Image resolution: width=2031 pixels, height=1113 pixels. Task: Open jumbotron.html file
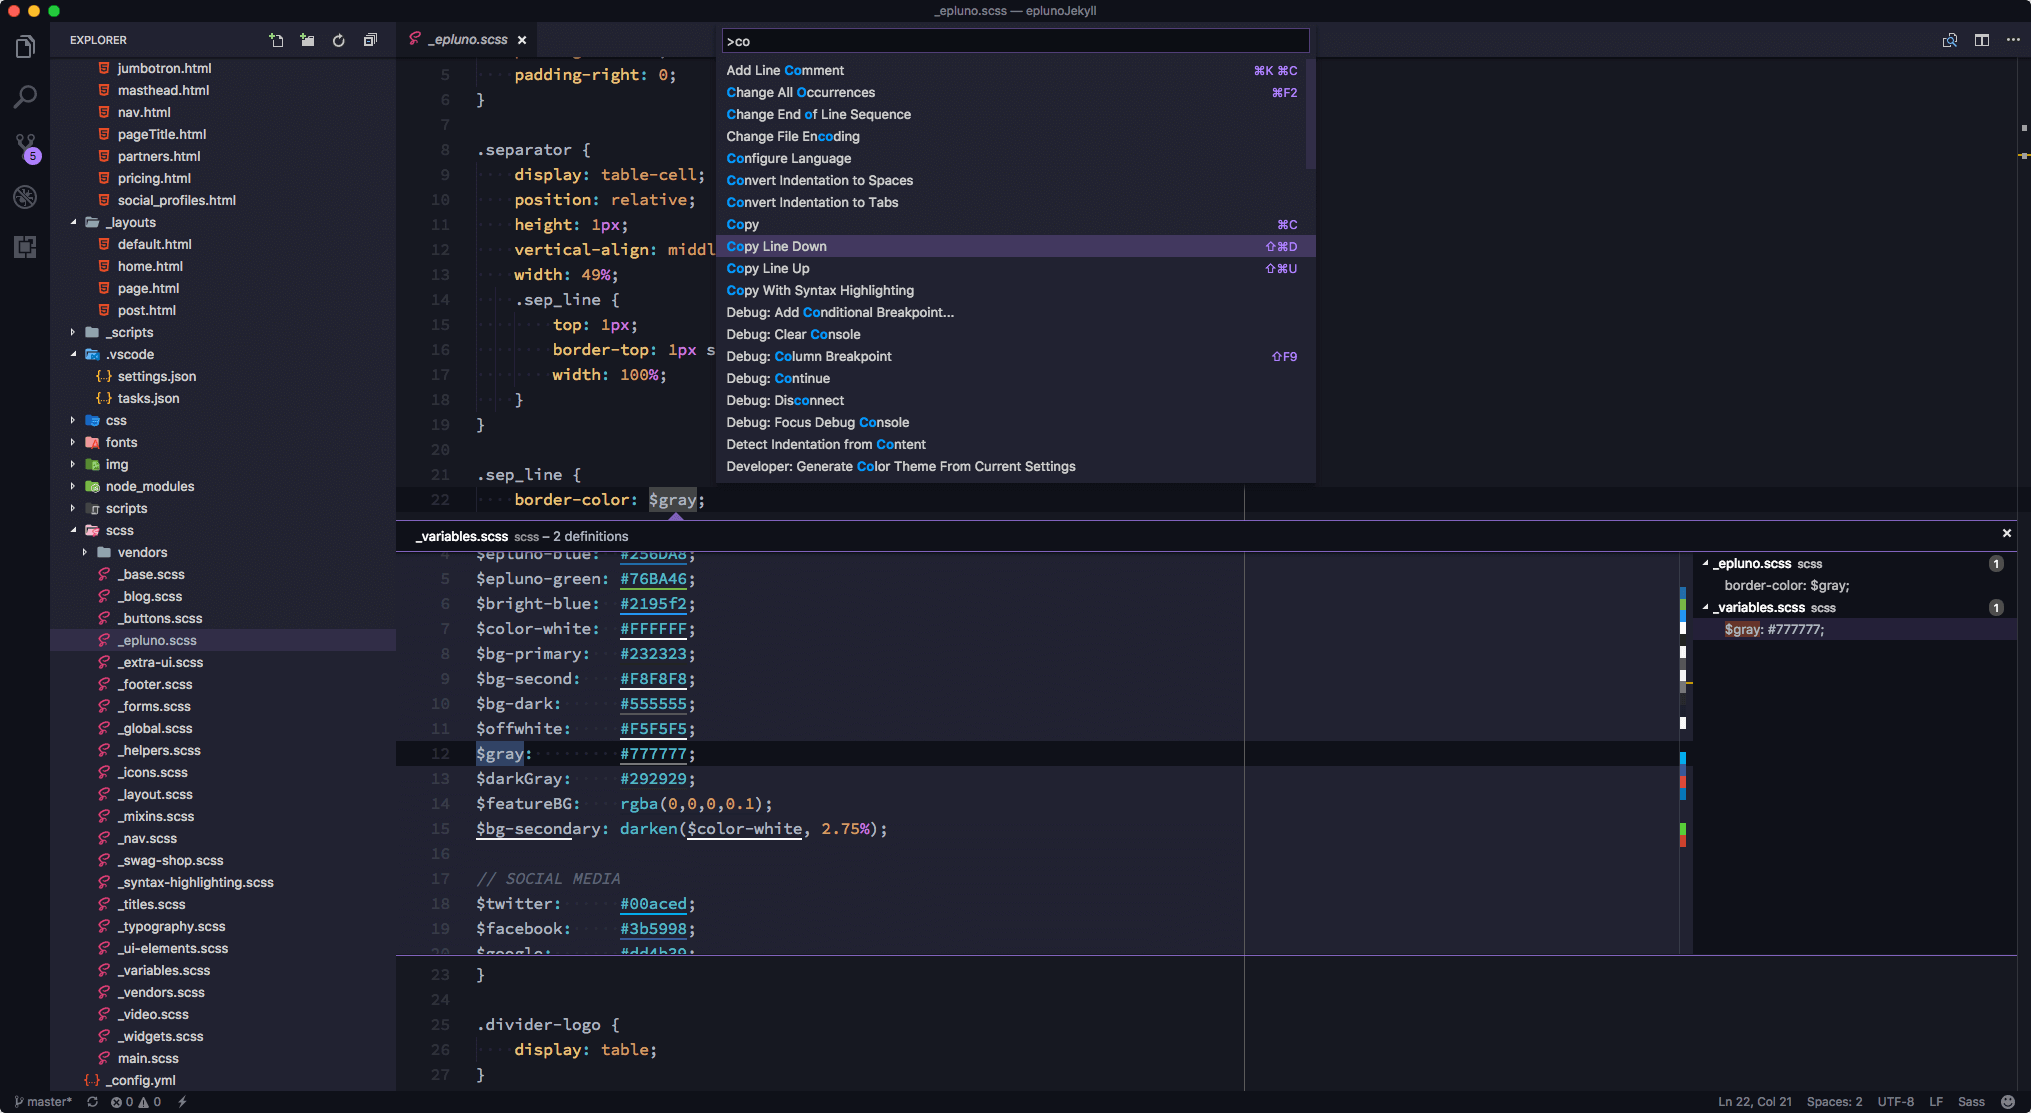pos(164,68)
